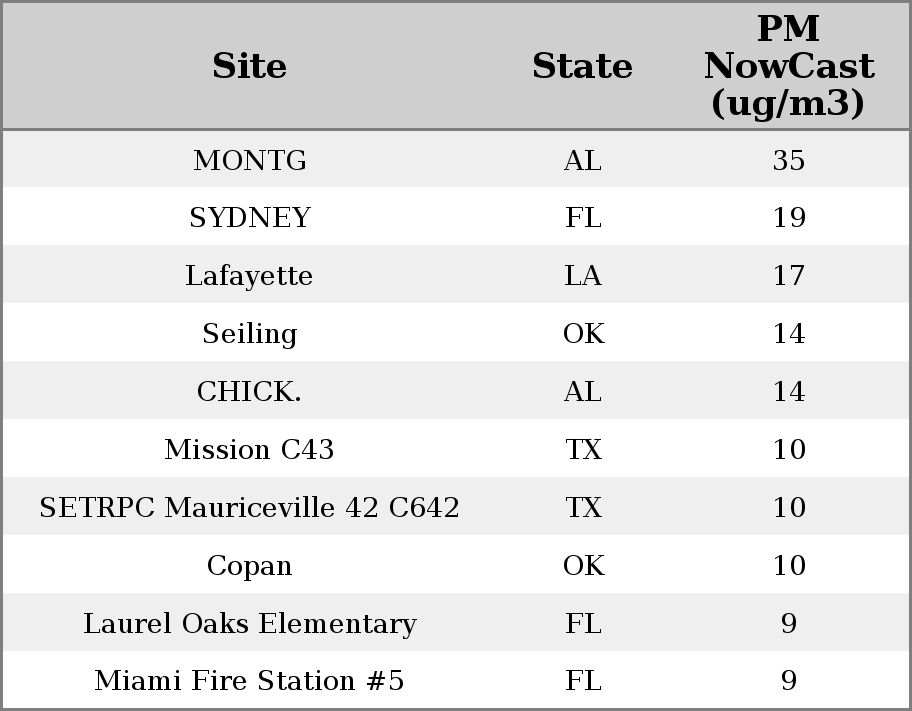
Task: Click the Seiling site name
Action: point(249,334)
